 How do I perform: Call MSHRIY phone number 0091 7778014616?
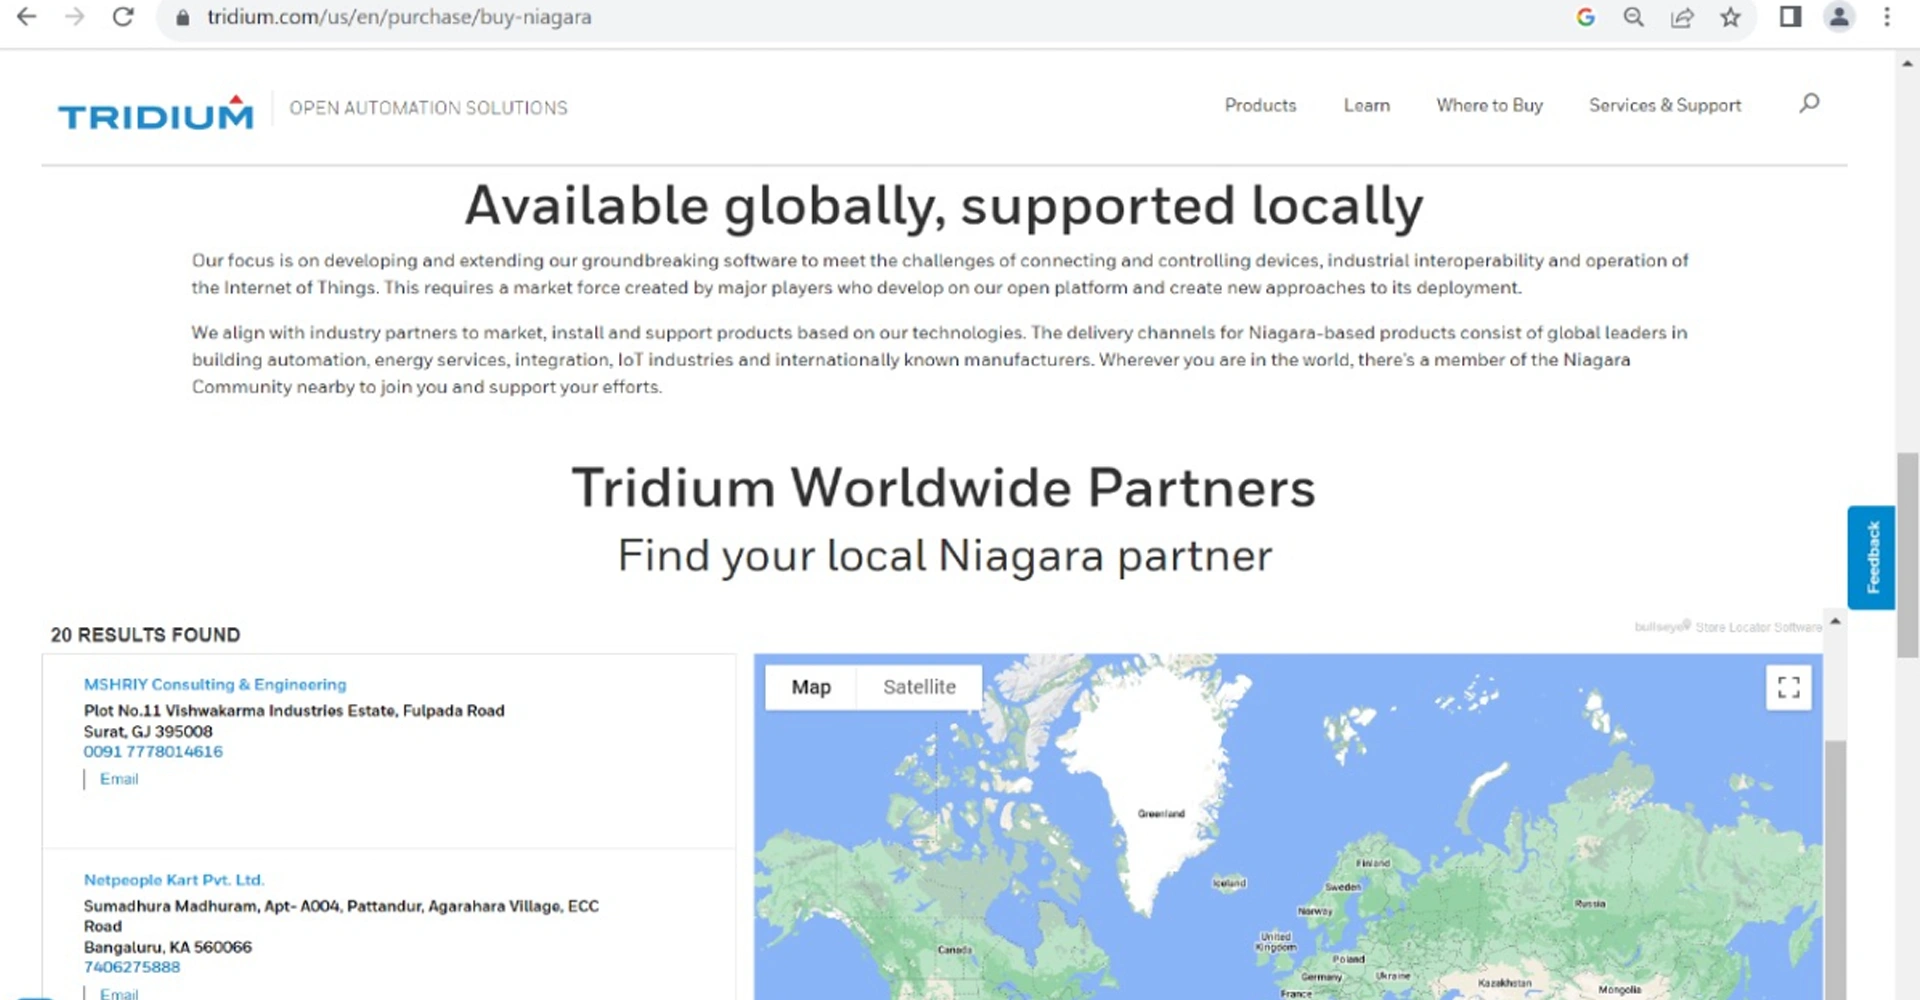point(153,752)
